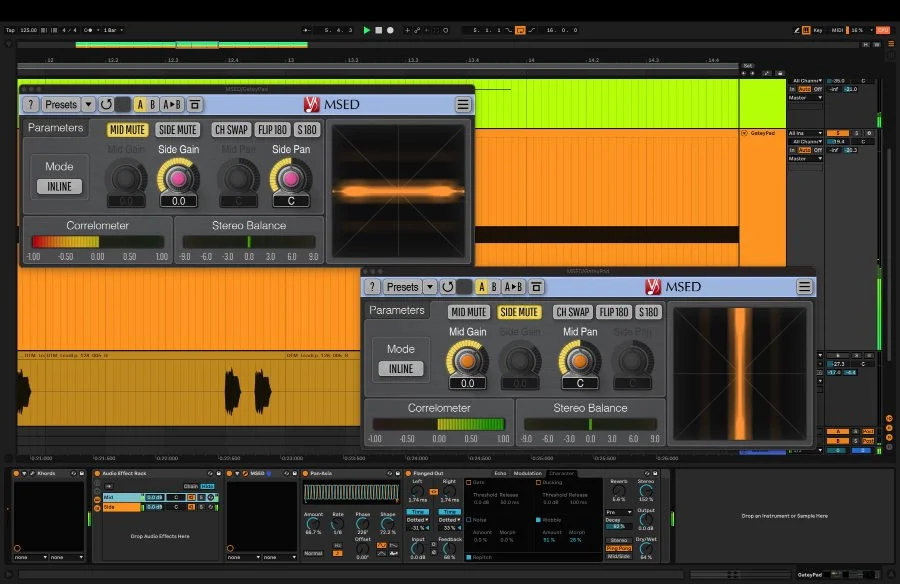Toggle CH SWAP in the lower MSED
This screenshot has width=900, height=584.
[x=572, y=312]
